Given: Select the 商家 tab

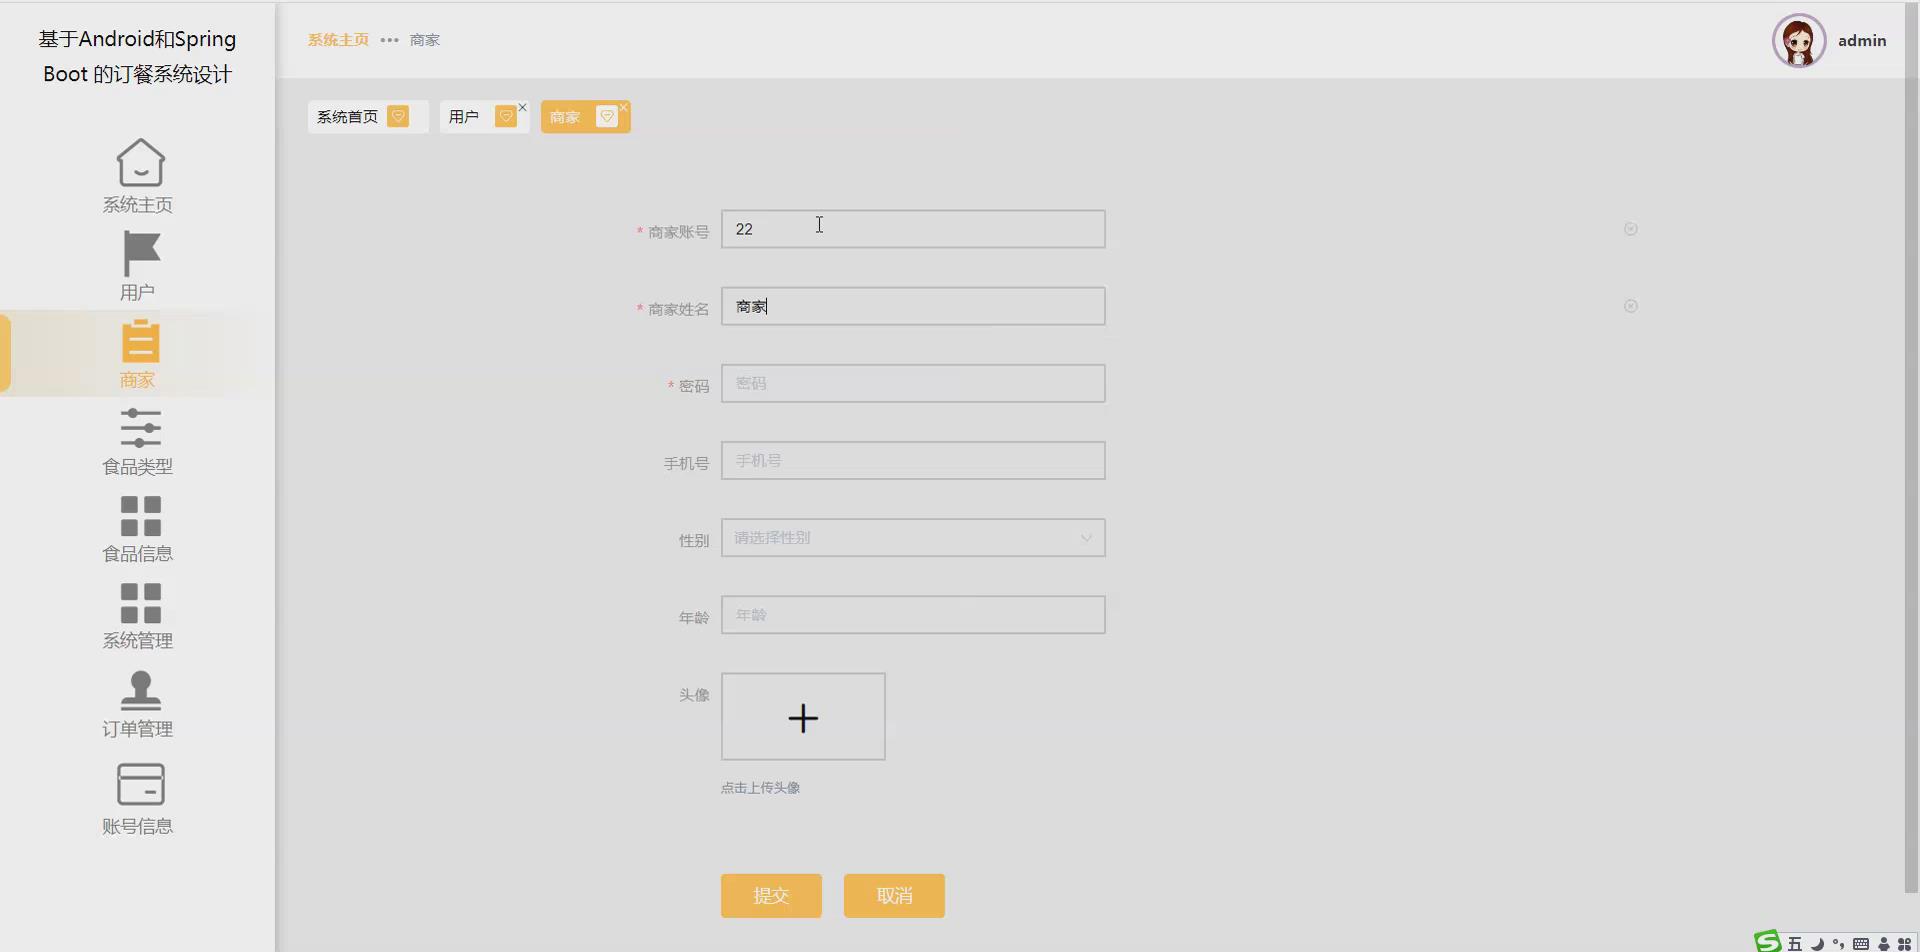Looking at the screenshot, I should 585,117.
